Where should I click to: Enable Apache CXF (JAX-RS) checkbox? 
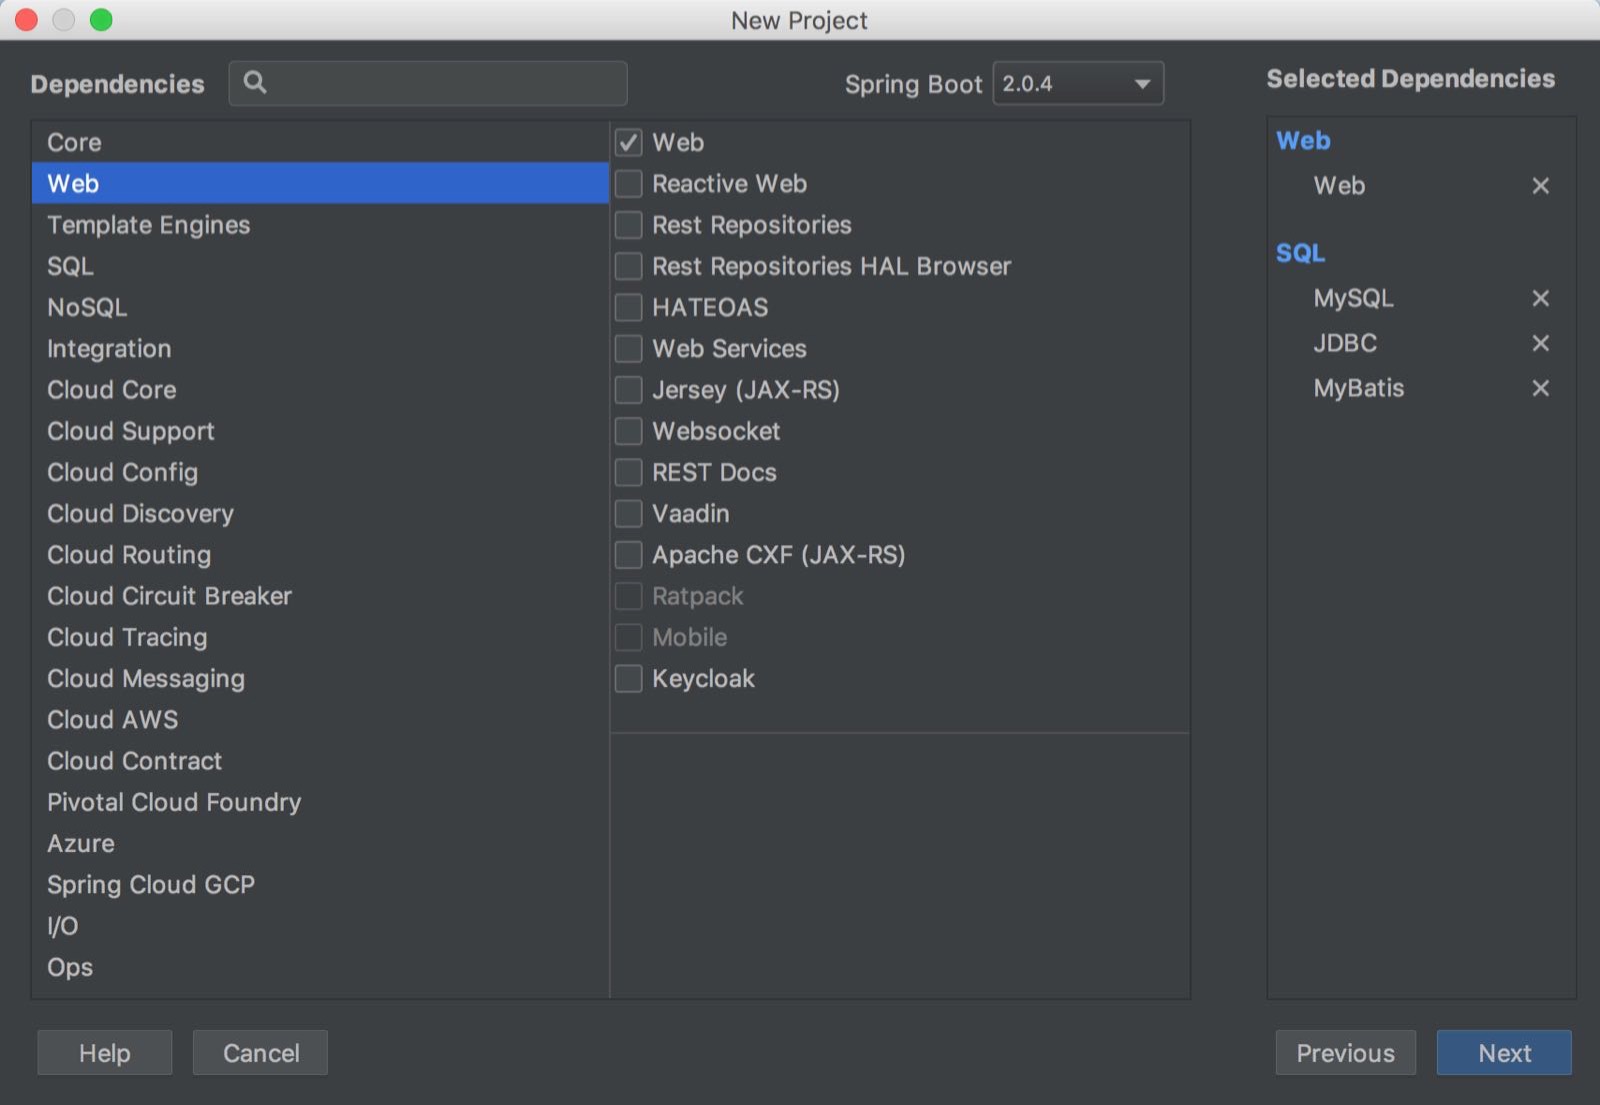pyautogui.click(x=628, y=555)
